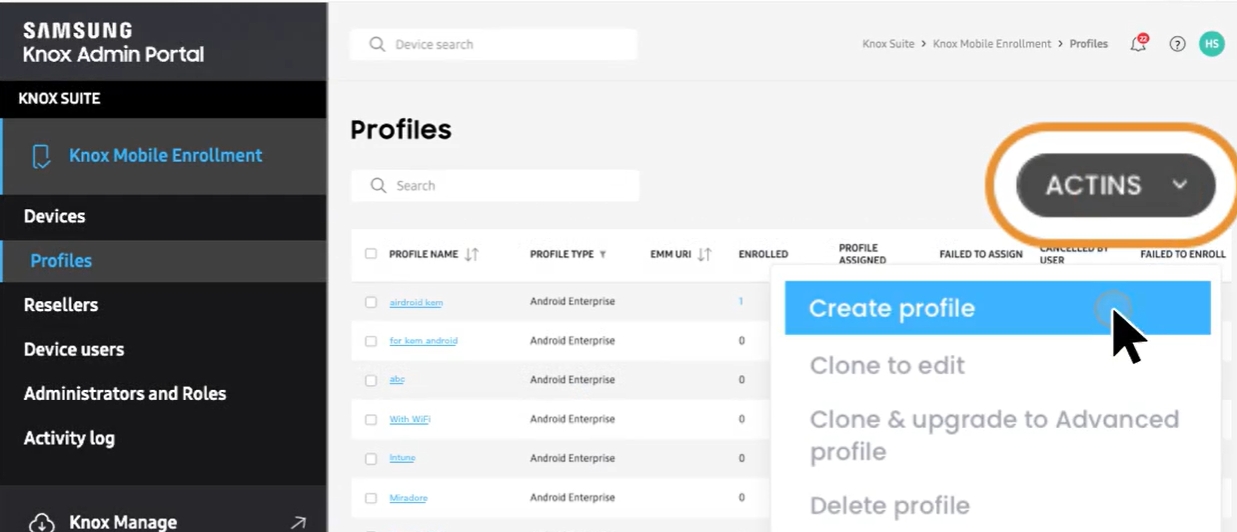Filter by Profile Type icon
Viewport: 1237px width, 532px height.
(x=602, y=254)
